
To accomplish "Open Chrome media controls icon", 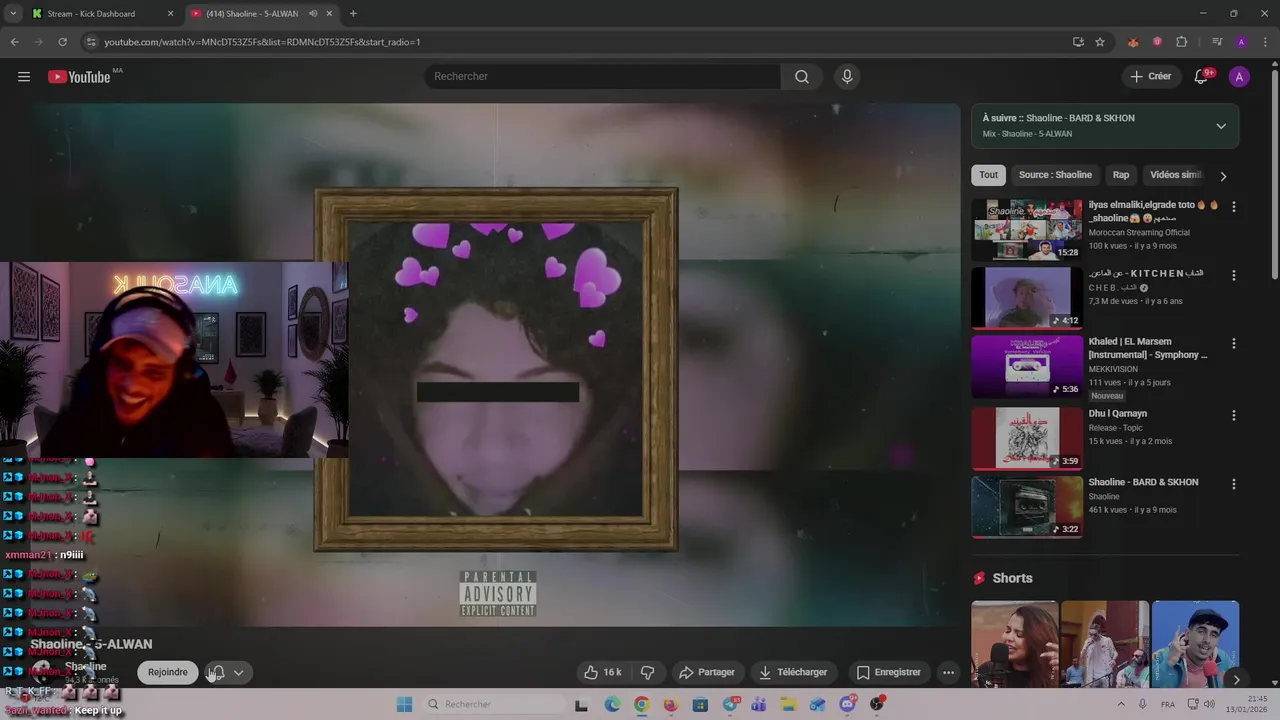I will (1217, 42).
